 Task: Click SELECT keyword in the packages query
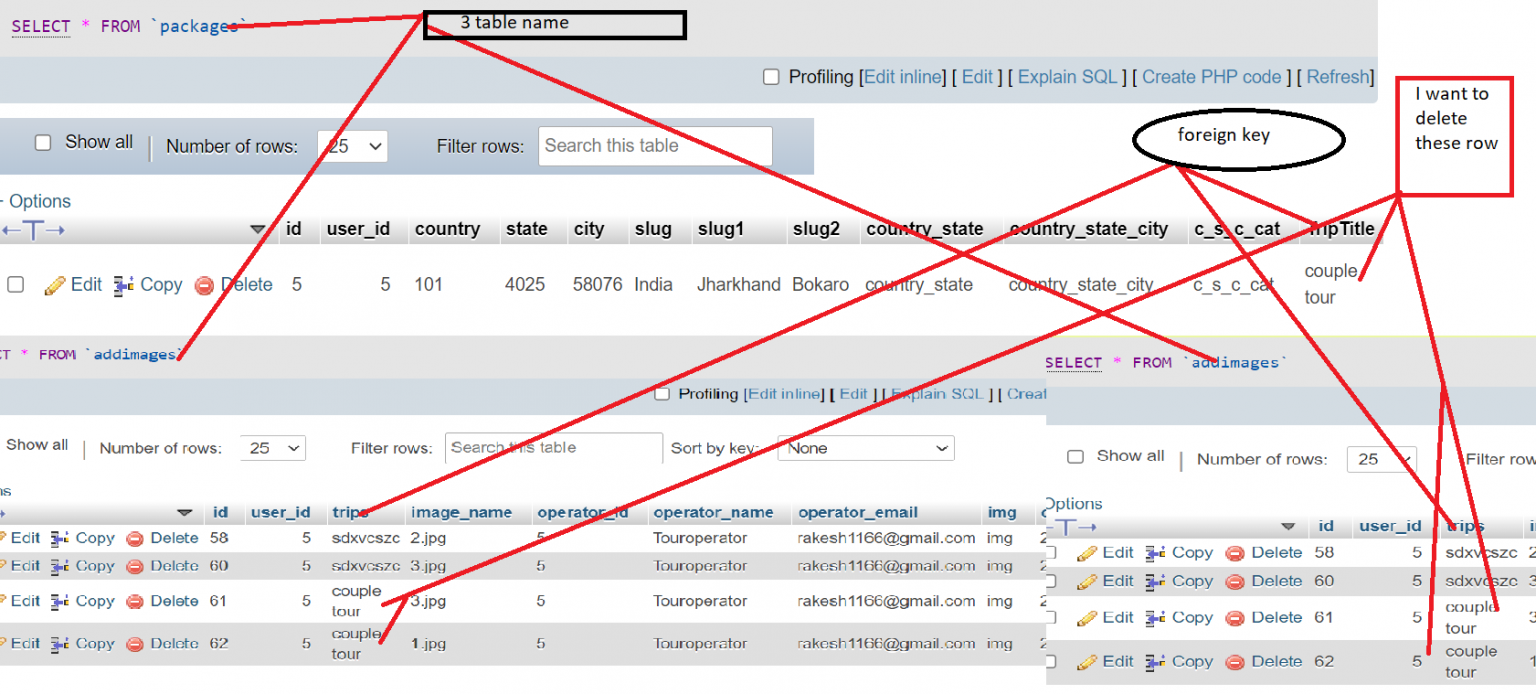[41, 26]
